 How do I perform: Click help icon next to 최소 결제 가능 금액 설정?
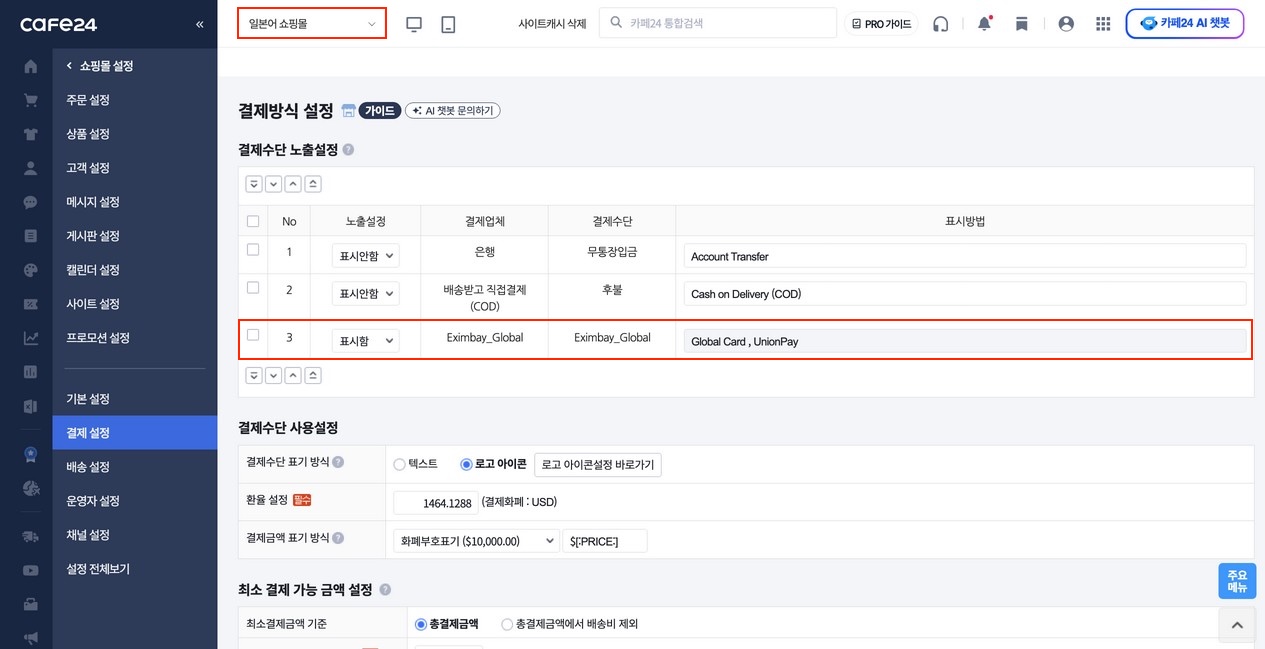coord(385,590)
